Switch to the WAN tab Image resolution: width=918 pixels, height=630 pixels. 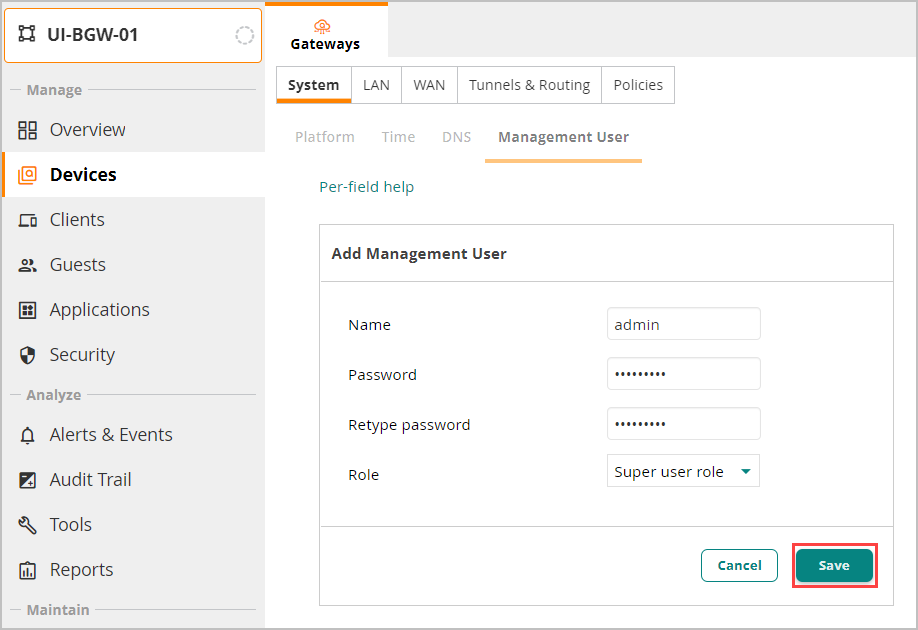click(429, 85)
